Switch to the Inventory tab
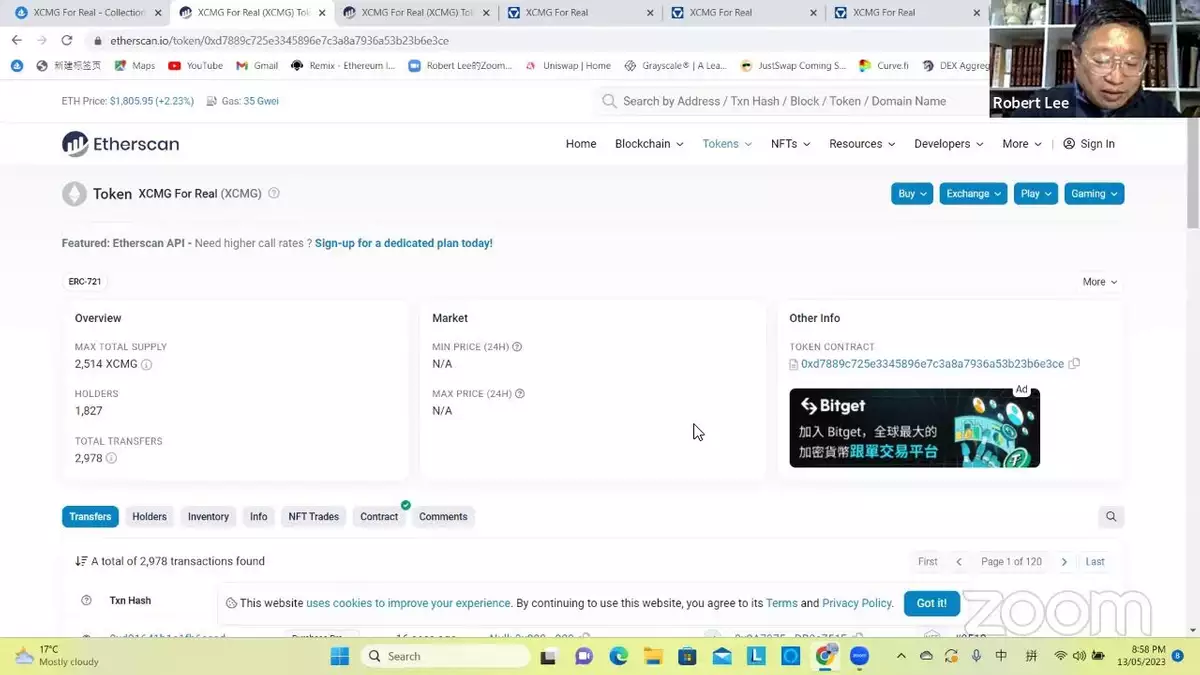1200x675 pixels. 208,517
